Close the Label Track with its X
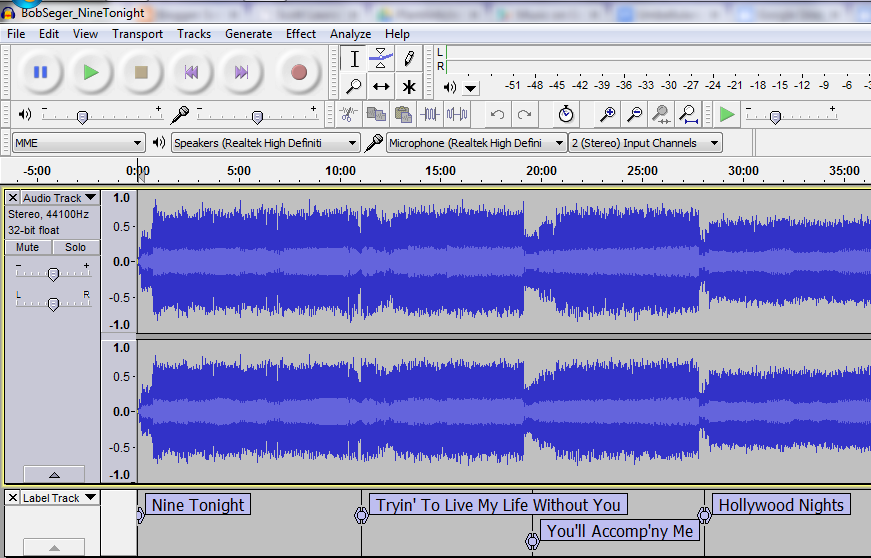Viewport: 871px width, 558px height. pos(13,498)
